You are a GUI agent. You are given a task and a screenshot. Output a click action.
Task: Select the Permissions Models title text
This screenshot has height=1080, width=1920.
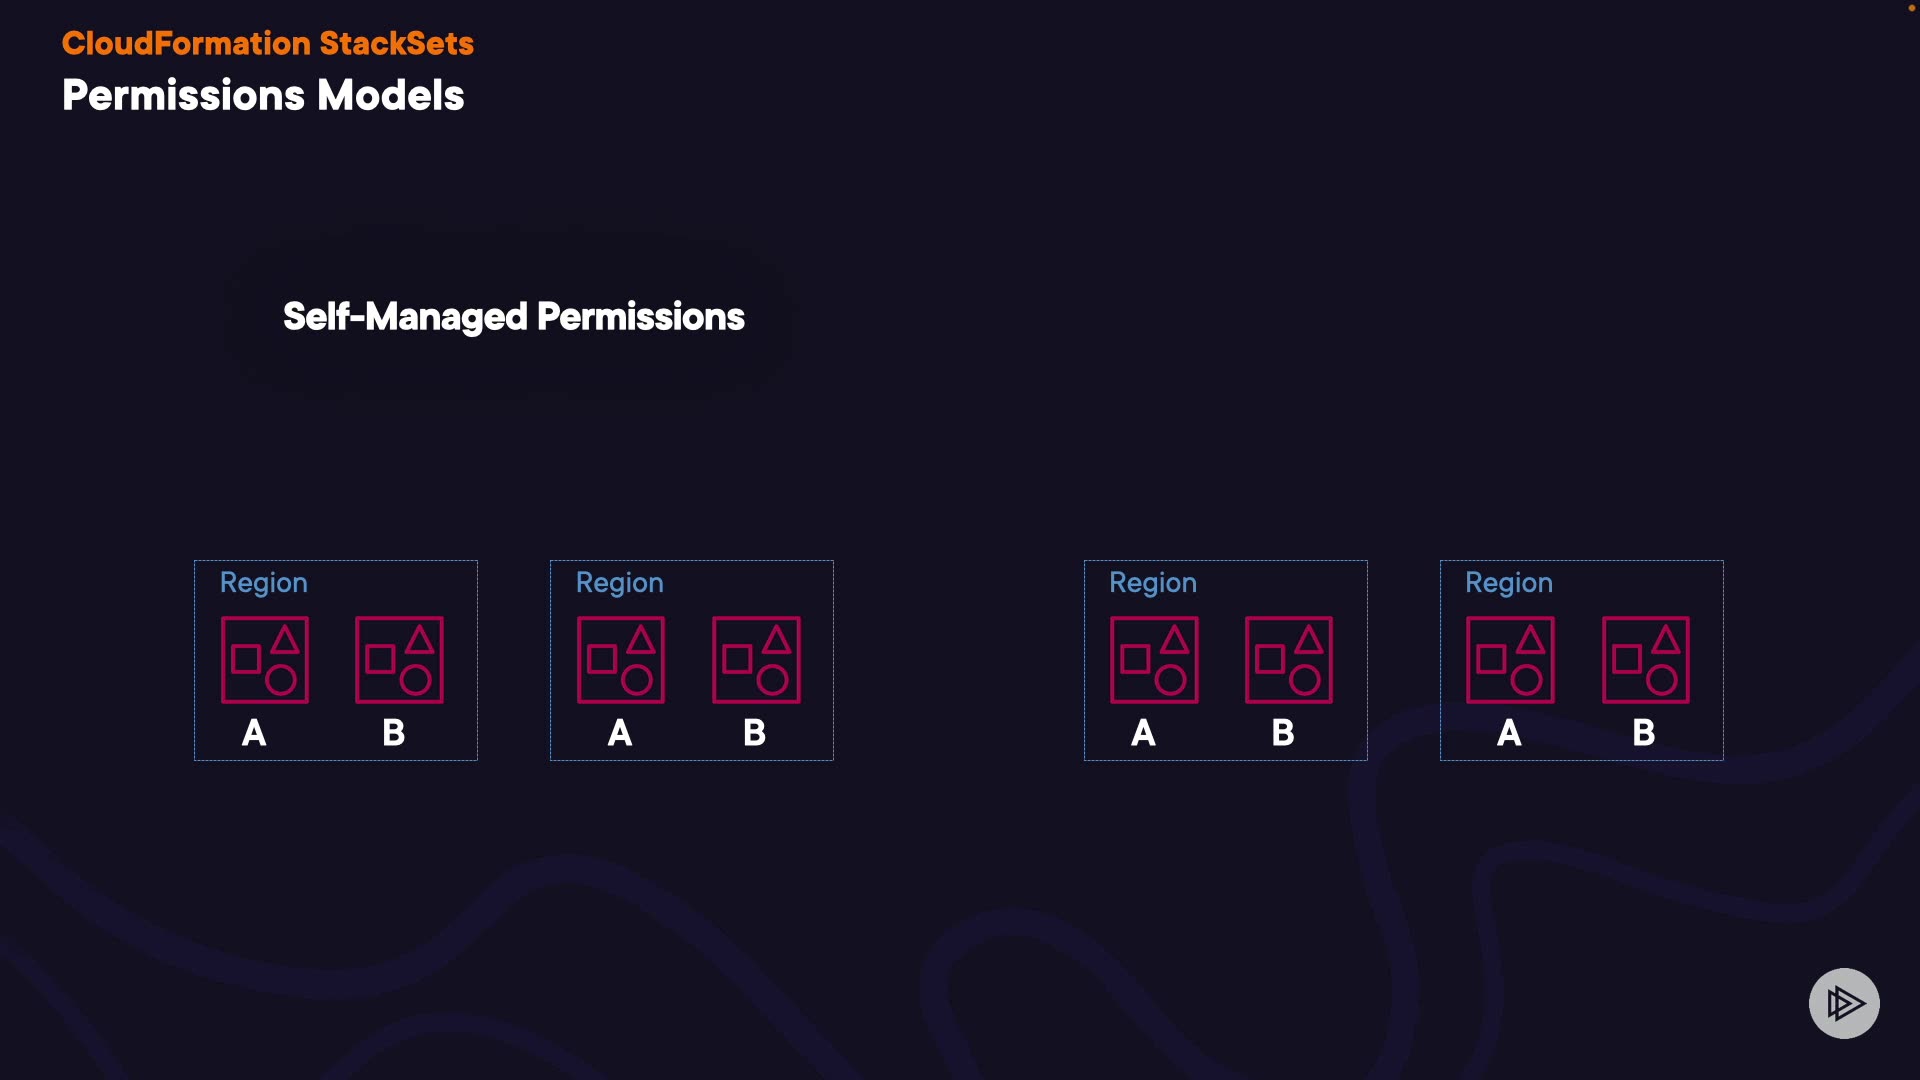[263, 96]
